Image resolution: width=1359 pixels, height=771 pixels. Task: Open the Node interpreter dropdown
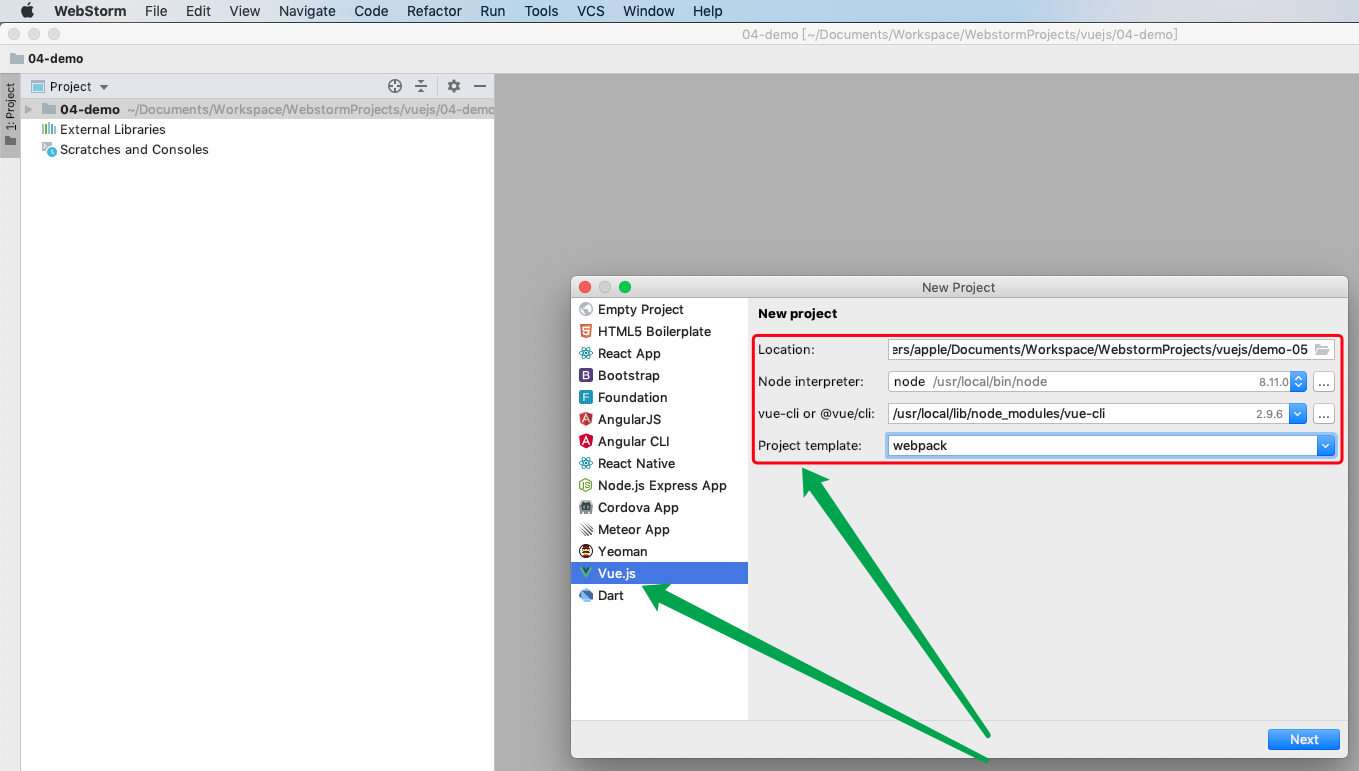coord(1299,381)
